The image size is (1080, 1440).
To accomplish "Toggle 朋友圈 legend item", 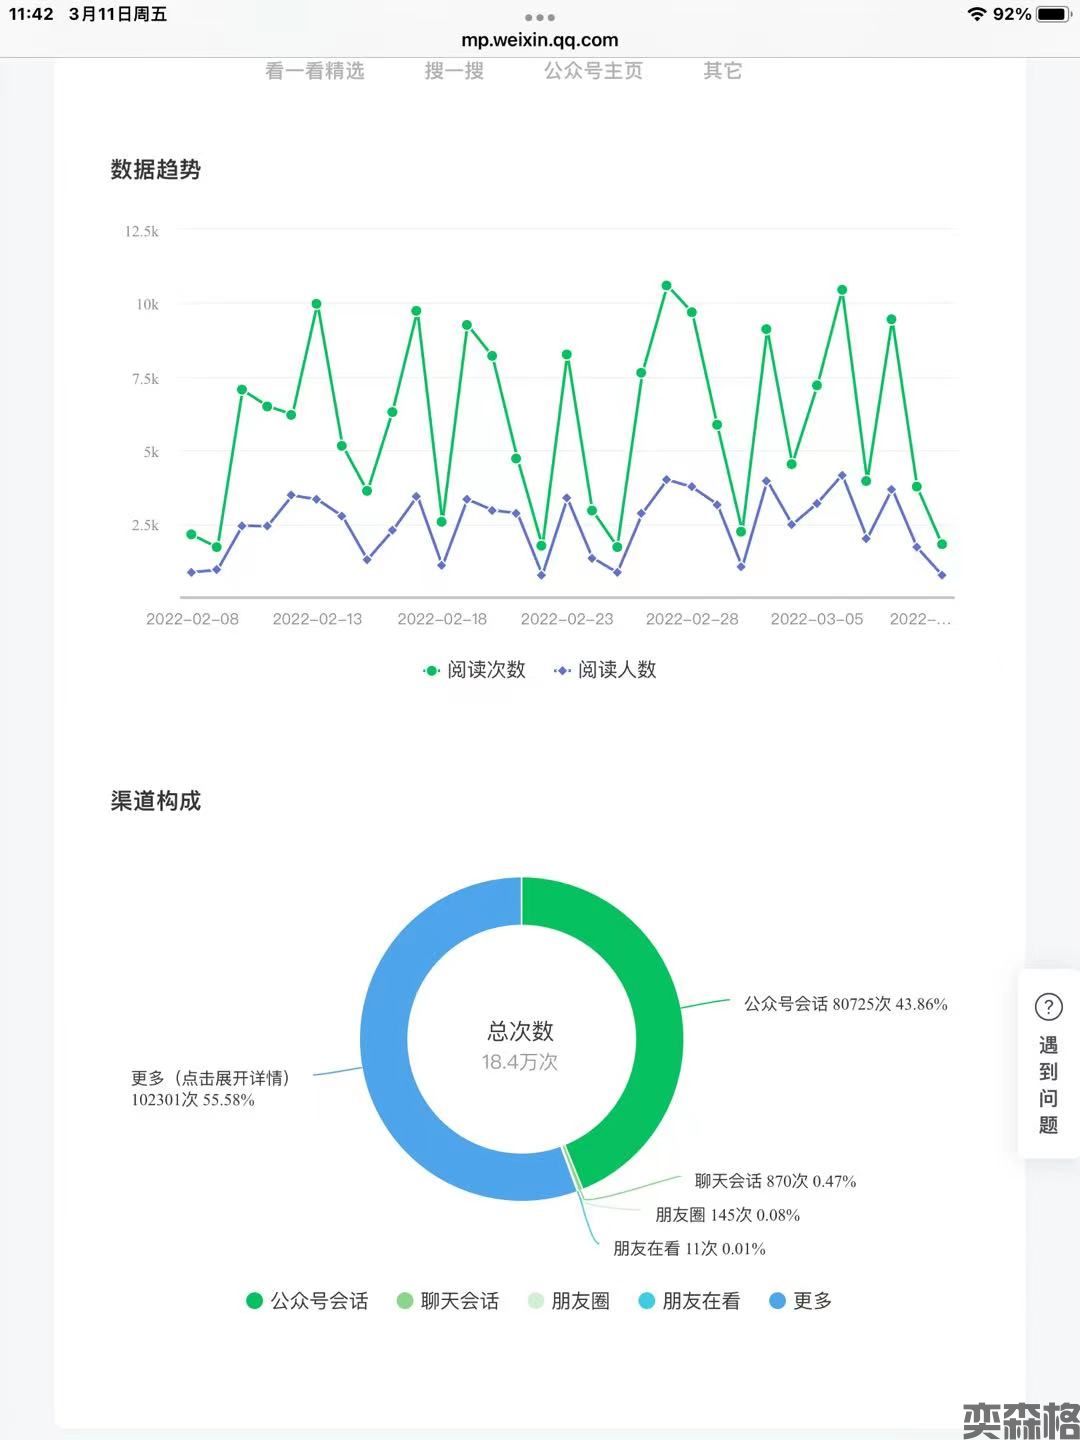I will 569,1301.
